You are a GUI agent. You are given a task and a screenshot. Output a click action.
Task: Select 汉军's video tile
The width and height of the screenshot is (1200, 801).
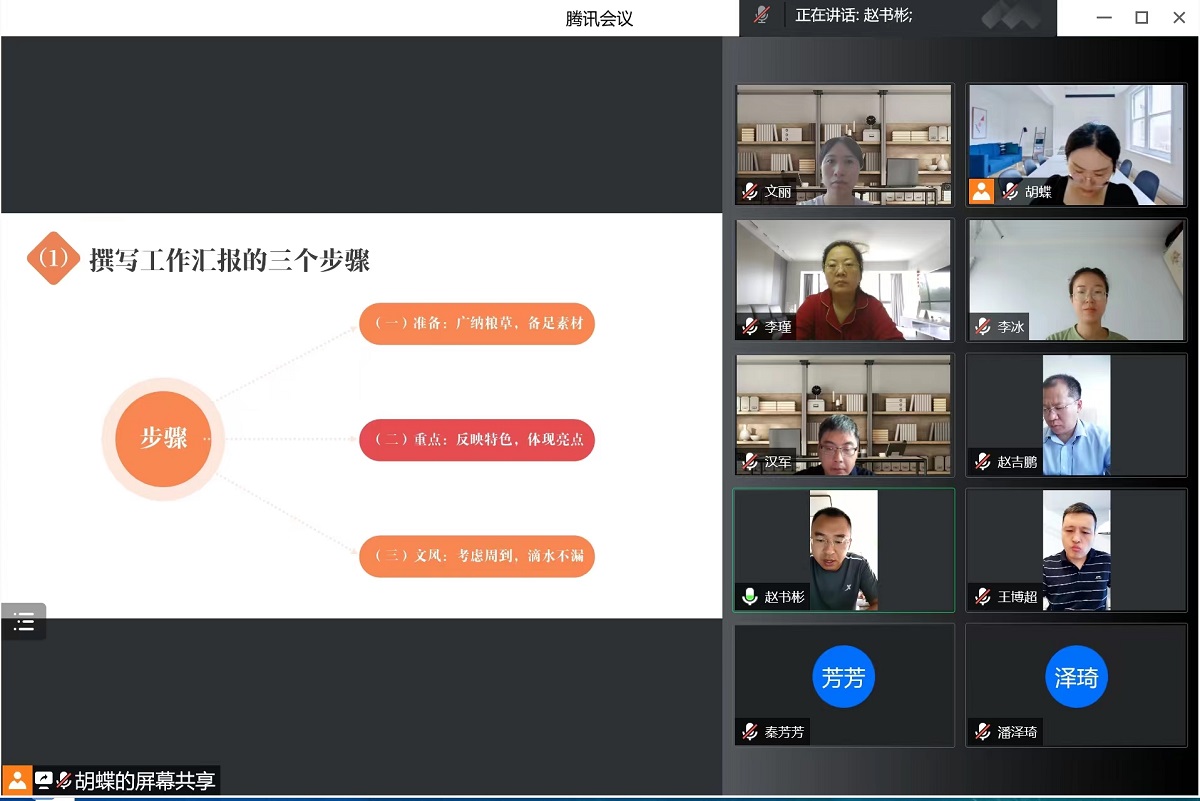click(844, 414)
